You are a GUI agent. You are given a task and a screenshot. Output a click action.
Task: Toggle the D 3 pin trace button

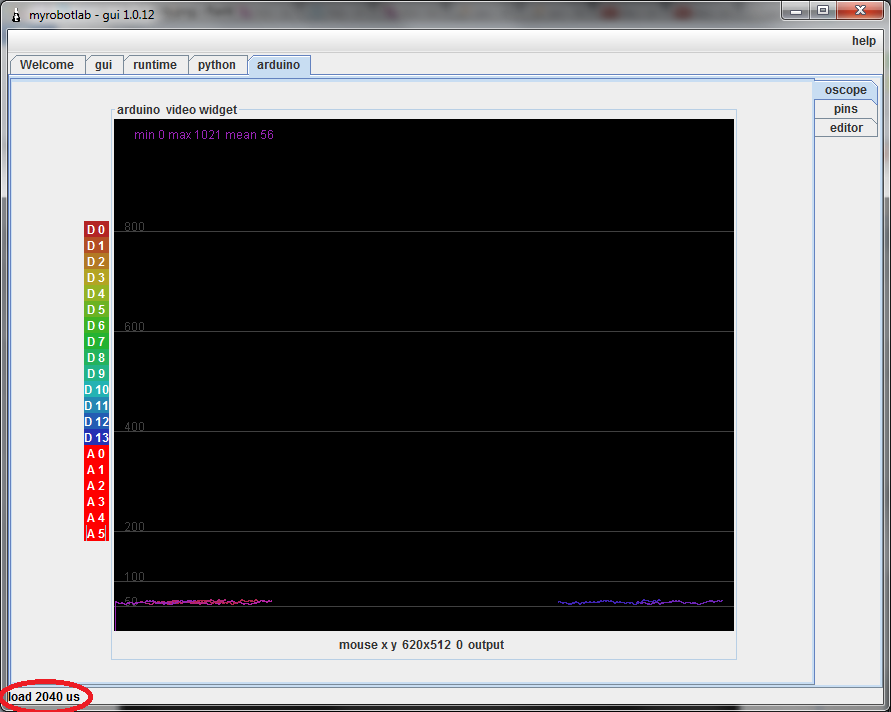click(96, 277)
